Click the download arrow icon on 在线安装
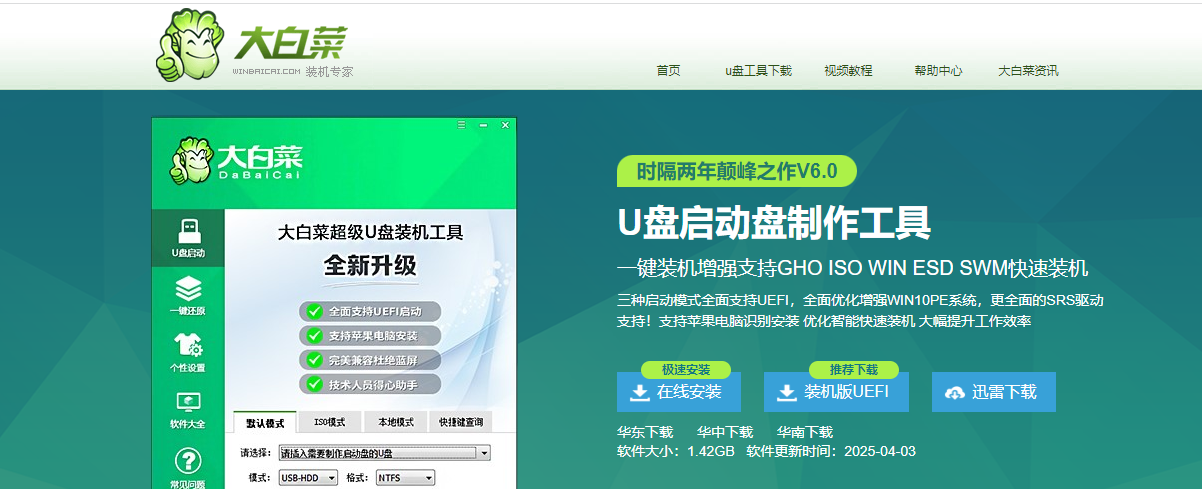 pos(640,392)
